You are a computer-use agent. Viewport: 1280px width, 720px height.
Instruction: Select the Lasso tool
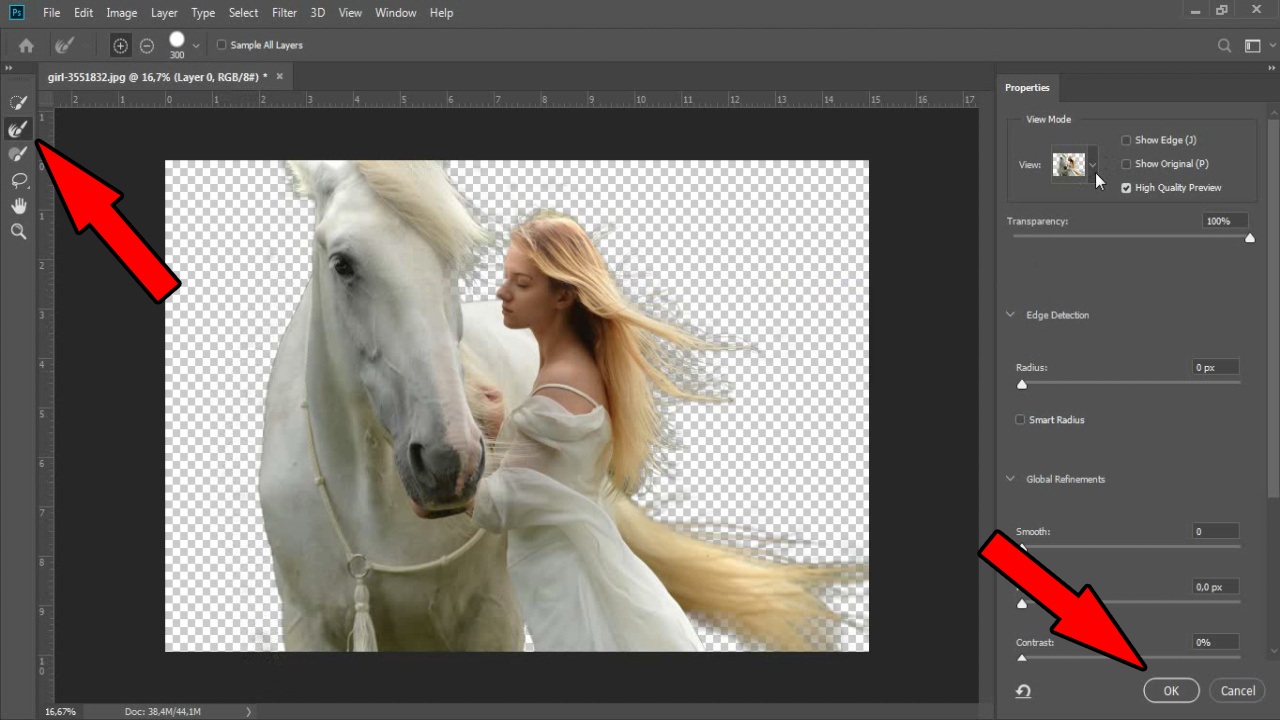(x=18, y=180)
